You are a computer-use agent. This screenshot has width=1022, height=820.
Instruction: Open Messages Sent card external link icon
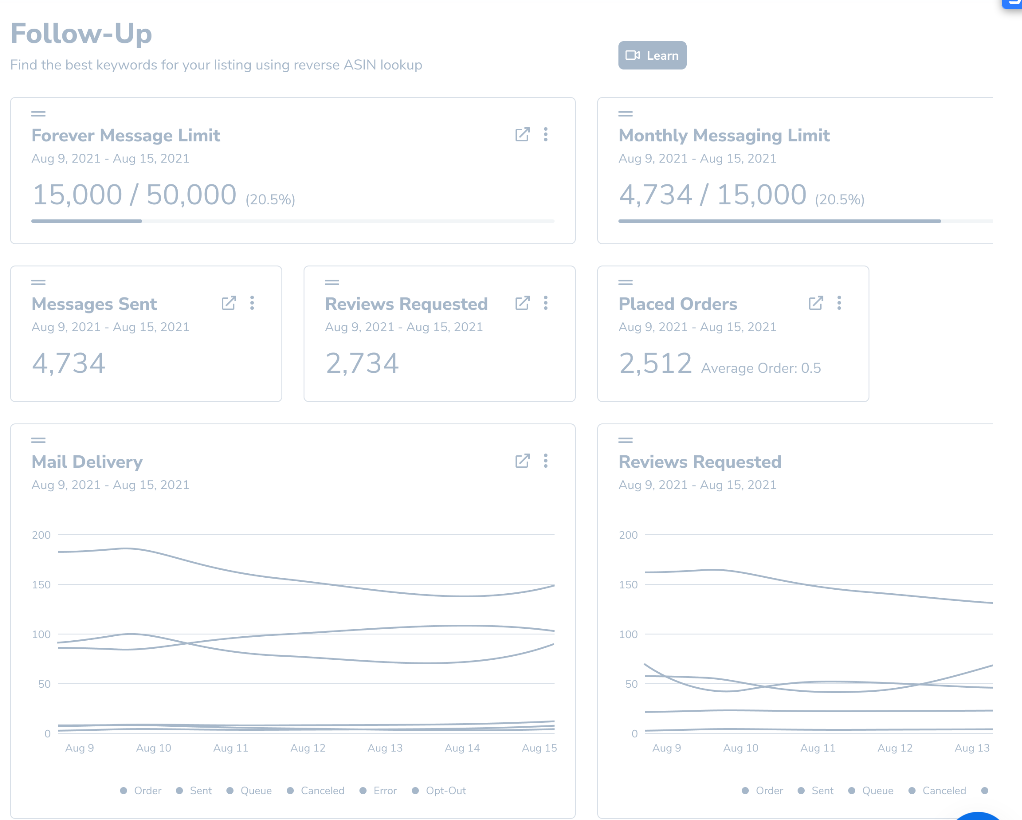tap(228, 303)
